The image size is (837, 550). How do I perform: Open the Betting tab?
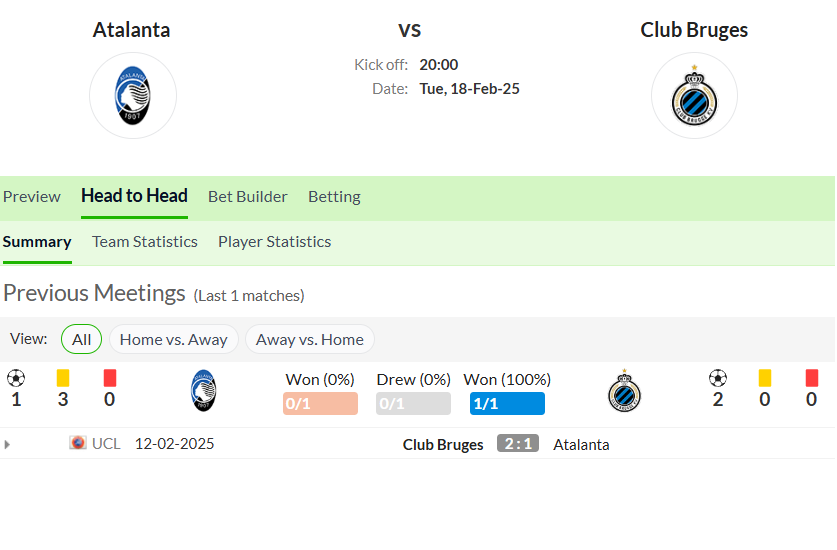coord(334,197)
